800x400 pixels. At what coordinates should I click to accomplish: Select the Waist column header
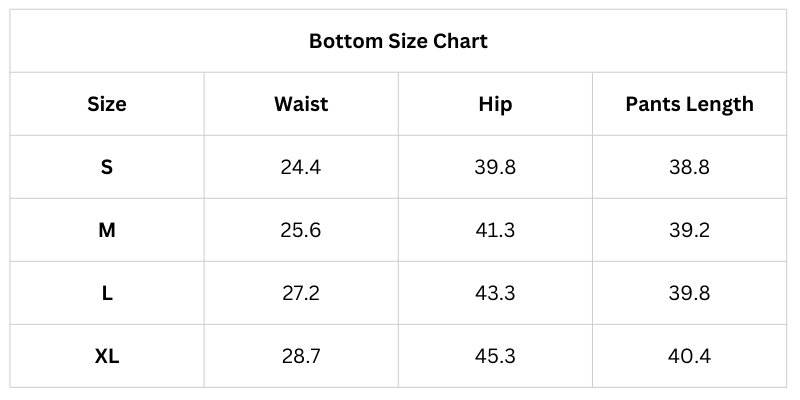click(301, 104)
